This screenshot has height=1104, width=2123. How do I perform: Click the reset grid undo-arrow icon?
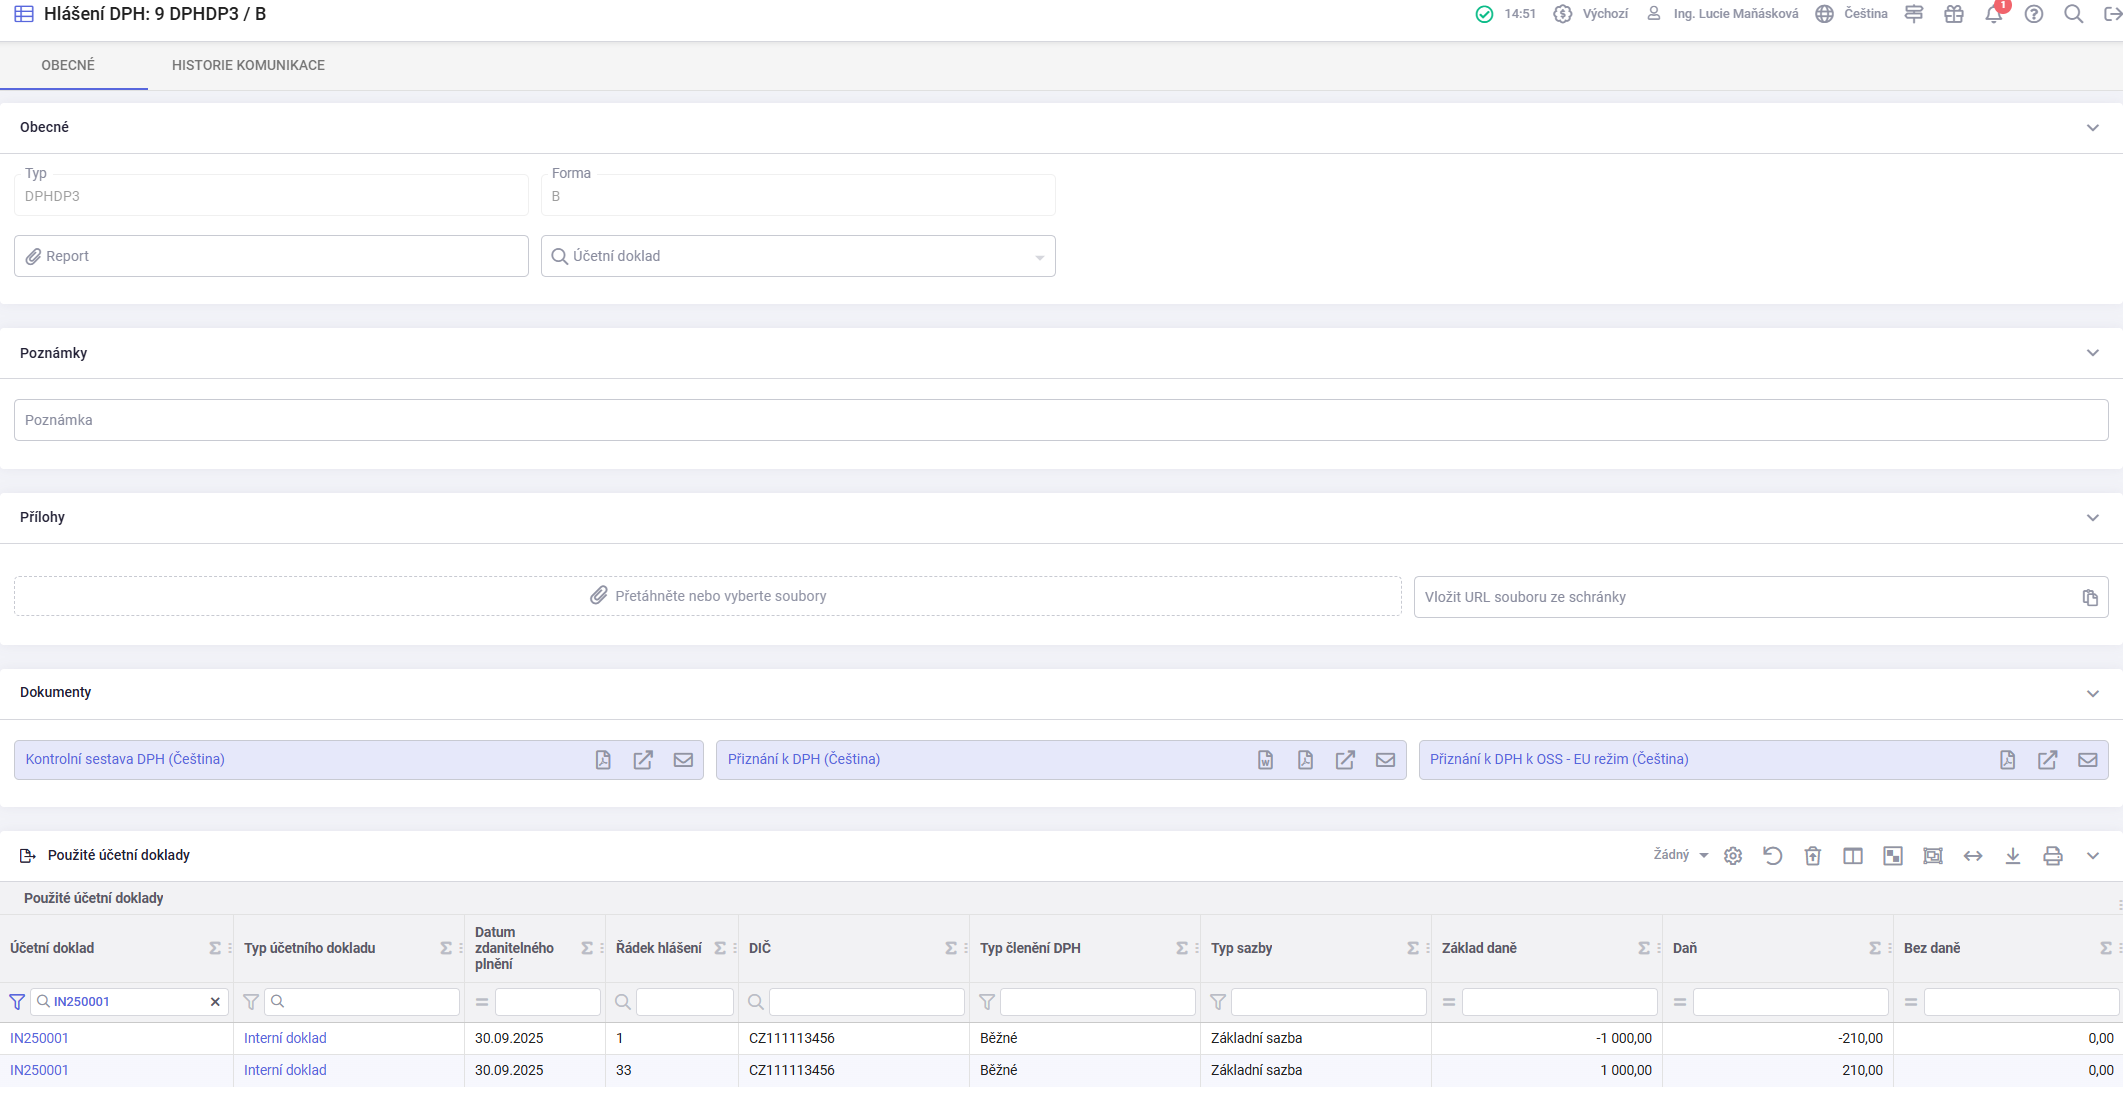[1772, 856]
